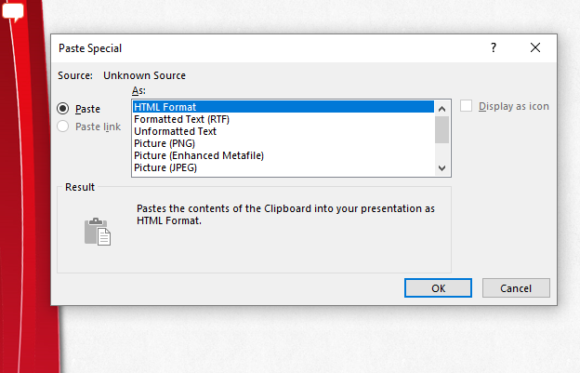The image size is (580, 373).
Task: Click the comment bubble icon
Action: [13, 11]
